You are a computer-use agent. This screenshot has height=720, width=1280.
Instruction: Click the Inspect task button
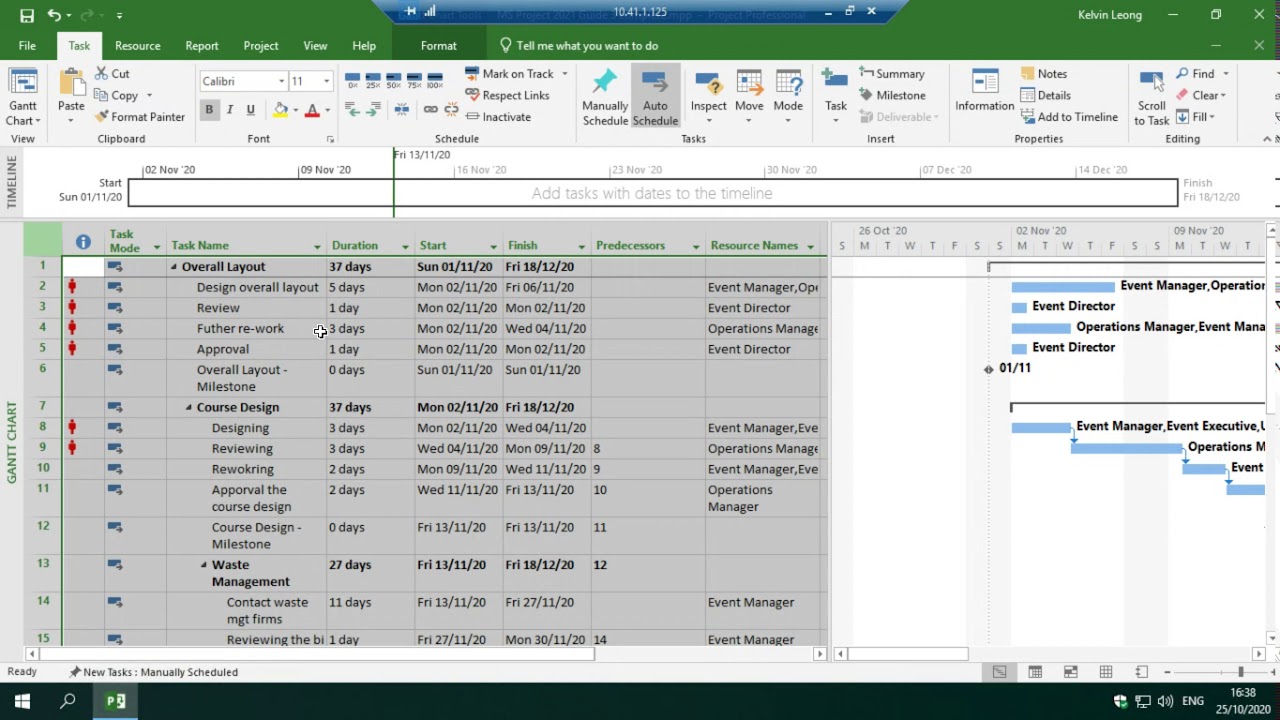point(708,98)
